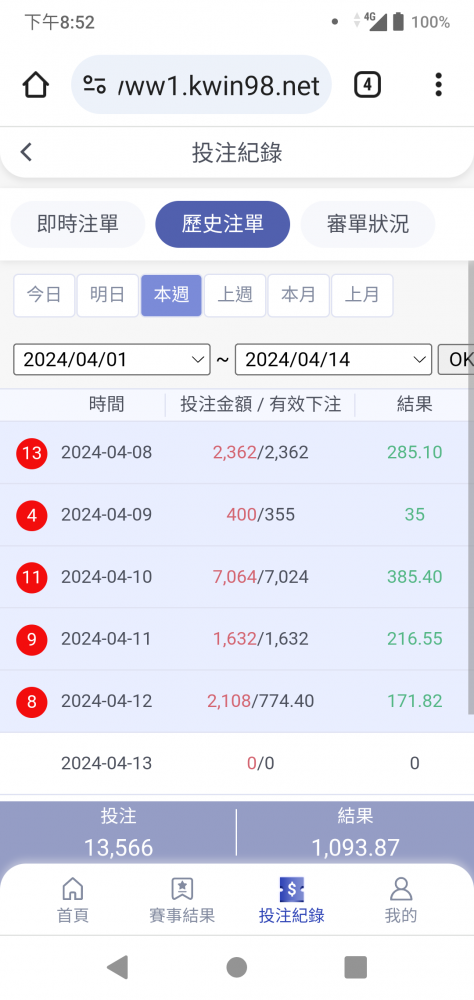Screen dimensions: 474x1000
Task: Select the 本月 date filter
Action: click(299, 295)
